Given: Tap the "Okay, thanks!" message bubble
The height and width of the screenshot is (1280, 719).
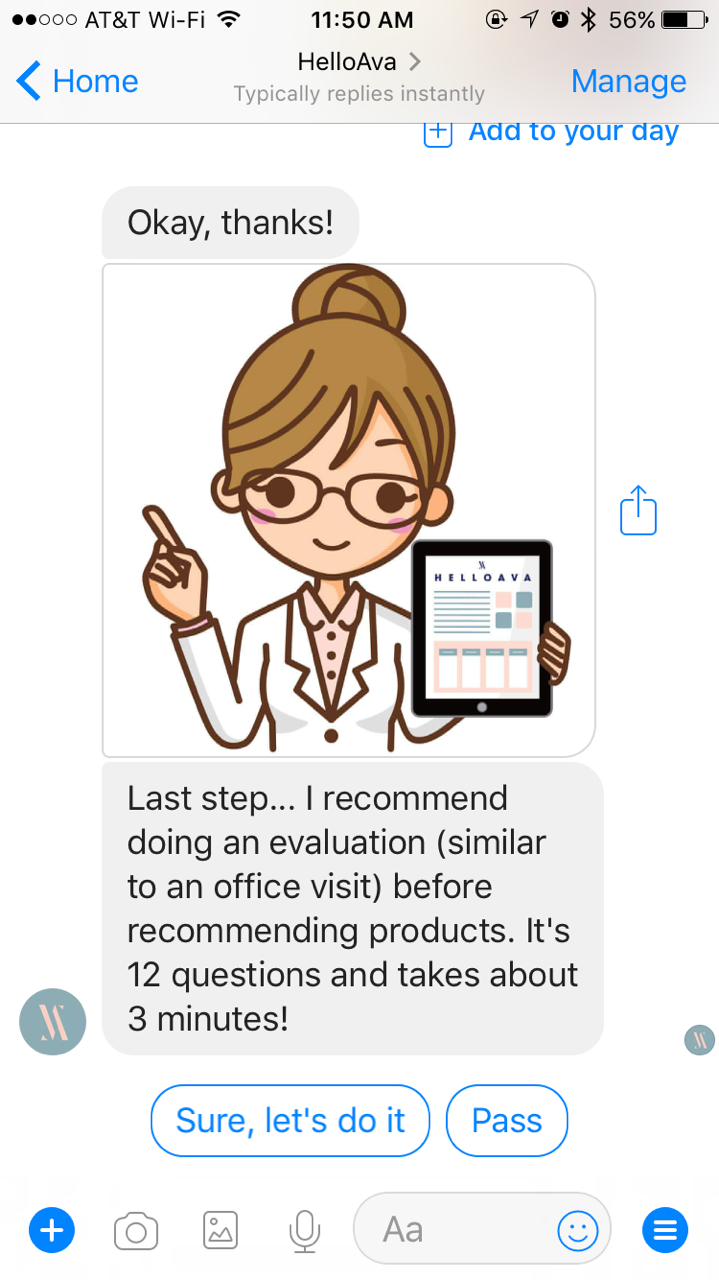Looking at the screenshot, I should tap(230, 222).
